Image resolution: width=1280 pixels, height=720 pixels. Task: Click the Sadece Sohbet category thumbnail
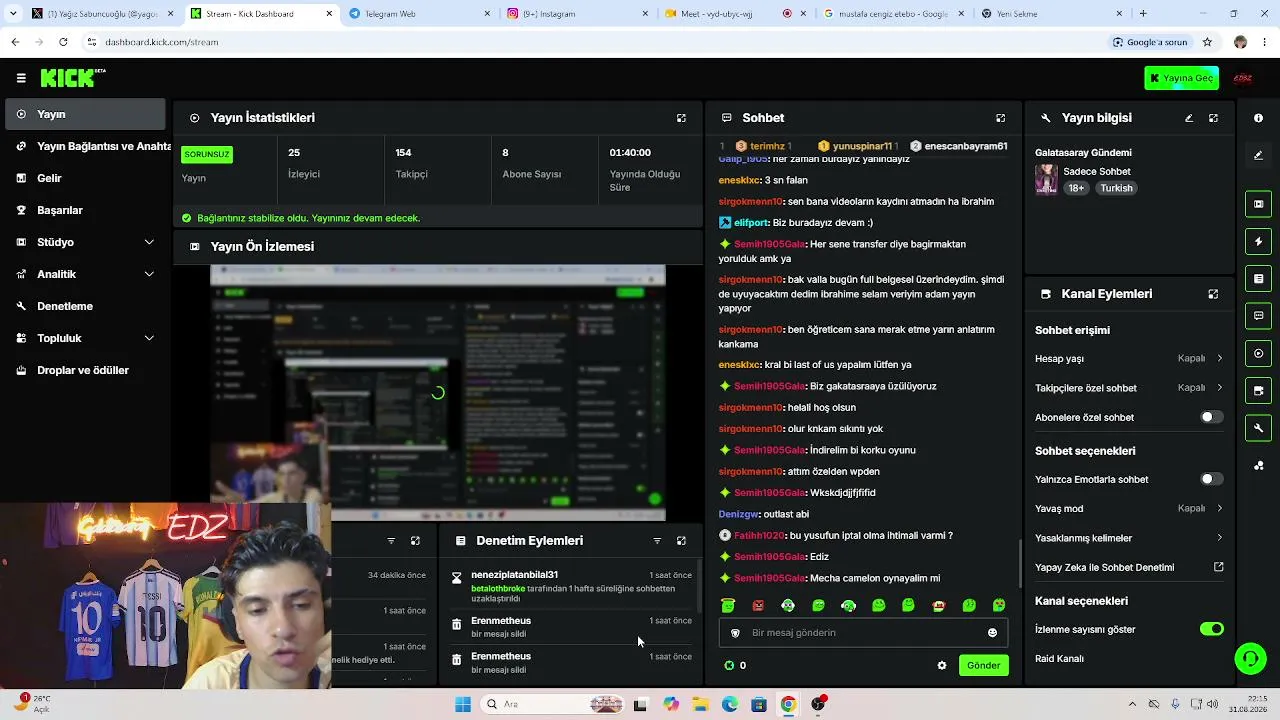click(x=1046, y=179)
